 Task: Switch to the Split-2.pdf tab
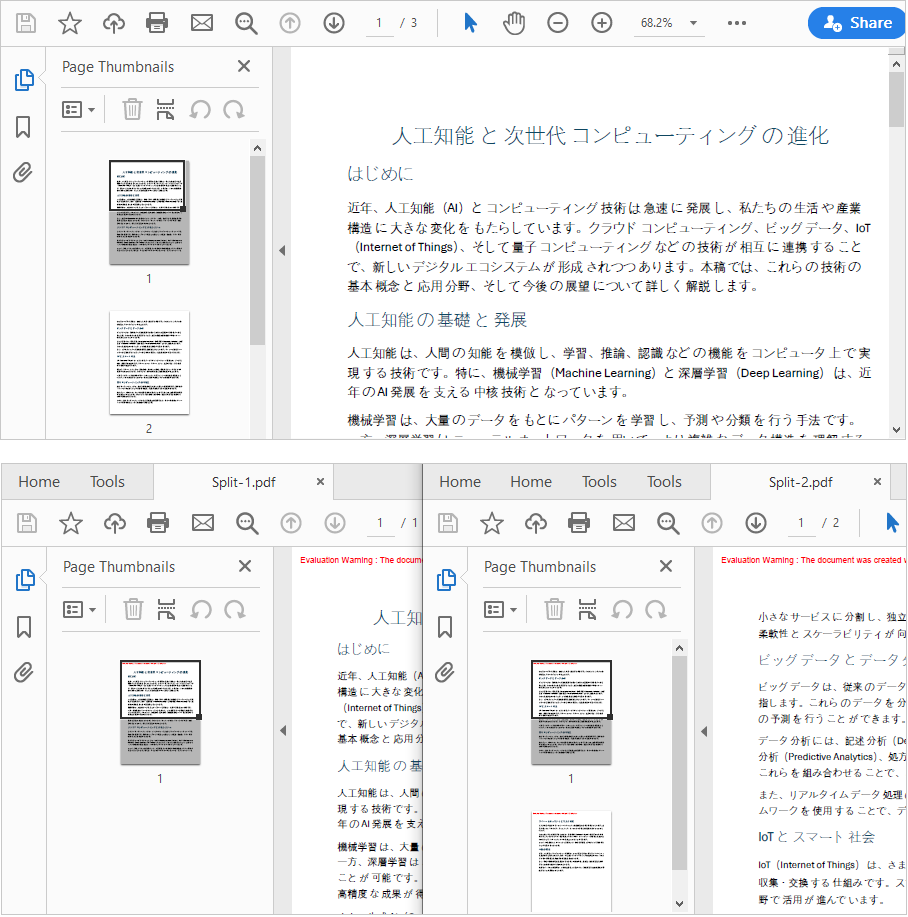click(x=800, y=481)
